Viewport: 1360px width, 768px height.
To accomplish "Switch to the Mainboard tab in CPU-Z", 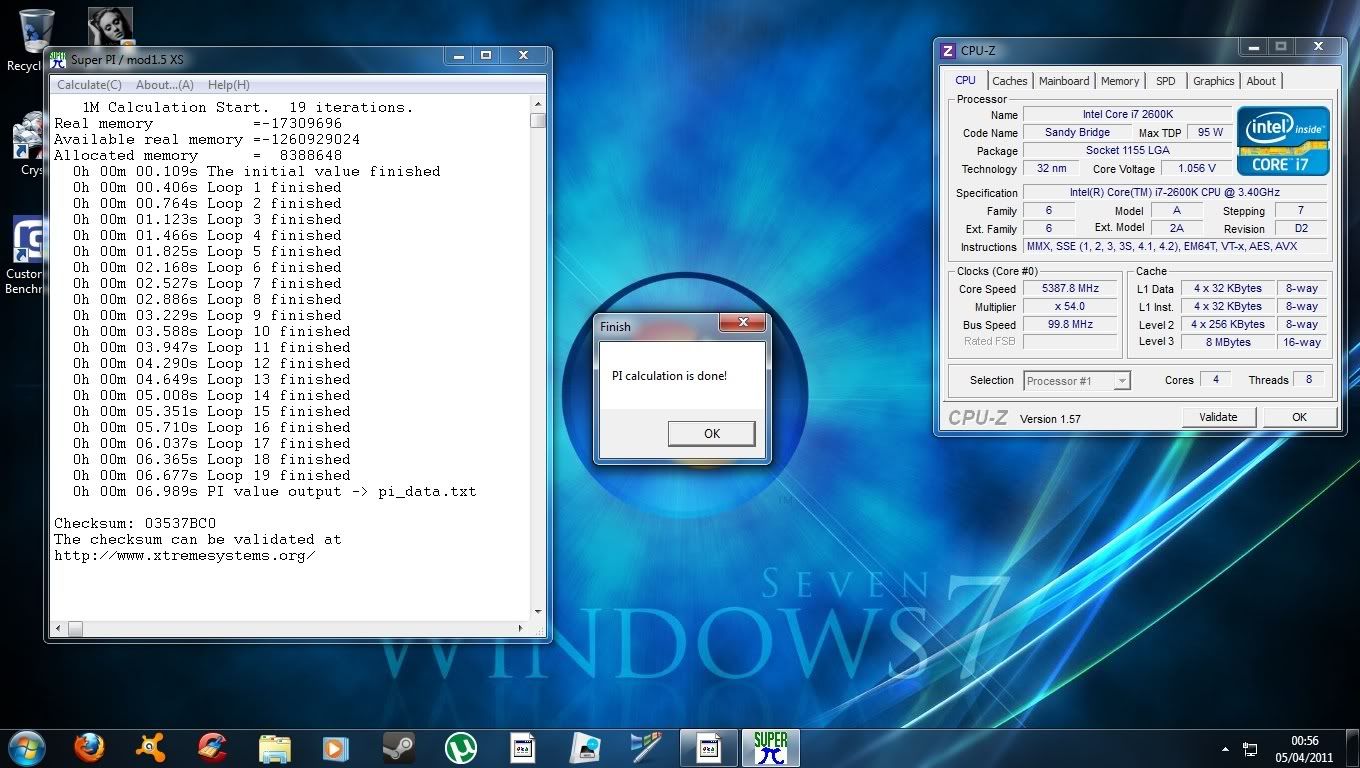I will point(1064,81).
